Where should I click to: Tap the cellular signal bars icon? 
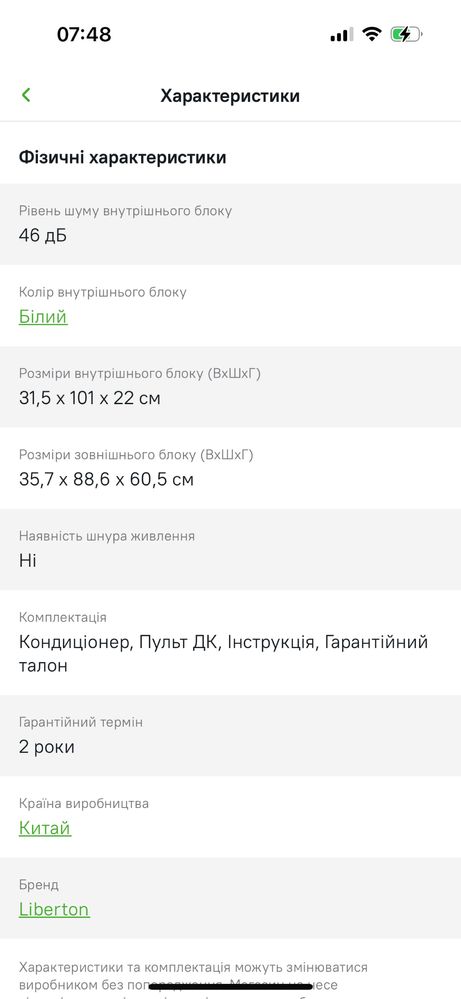tap(341, 35)
